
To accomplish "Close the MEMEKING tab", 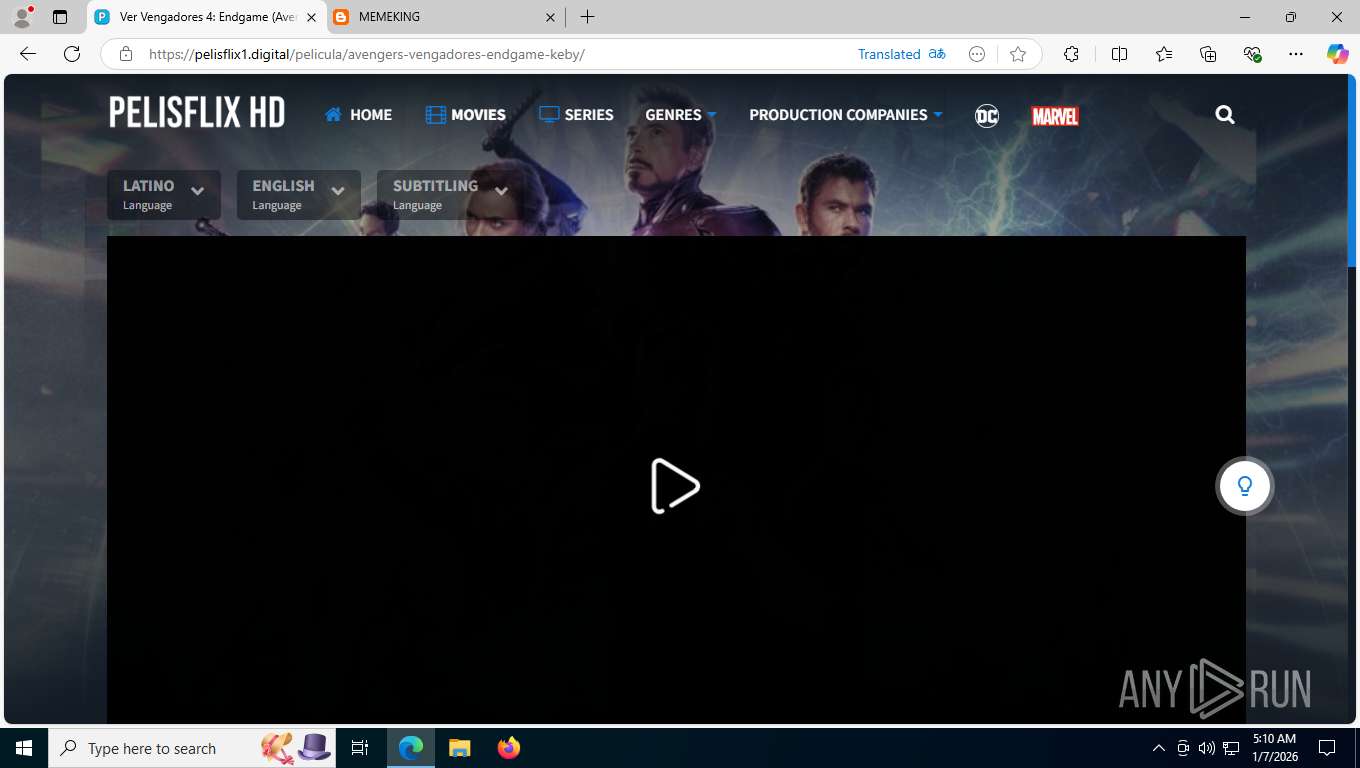I will tap(549, 17).
